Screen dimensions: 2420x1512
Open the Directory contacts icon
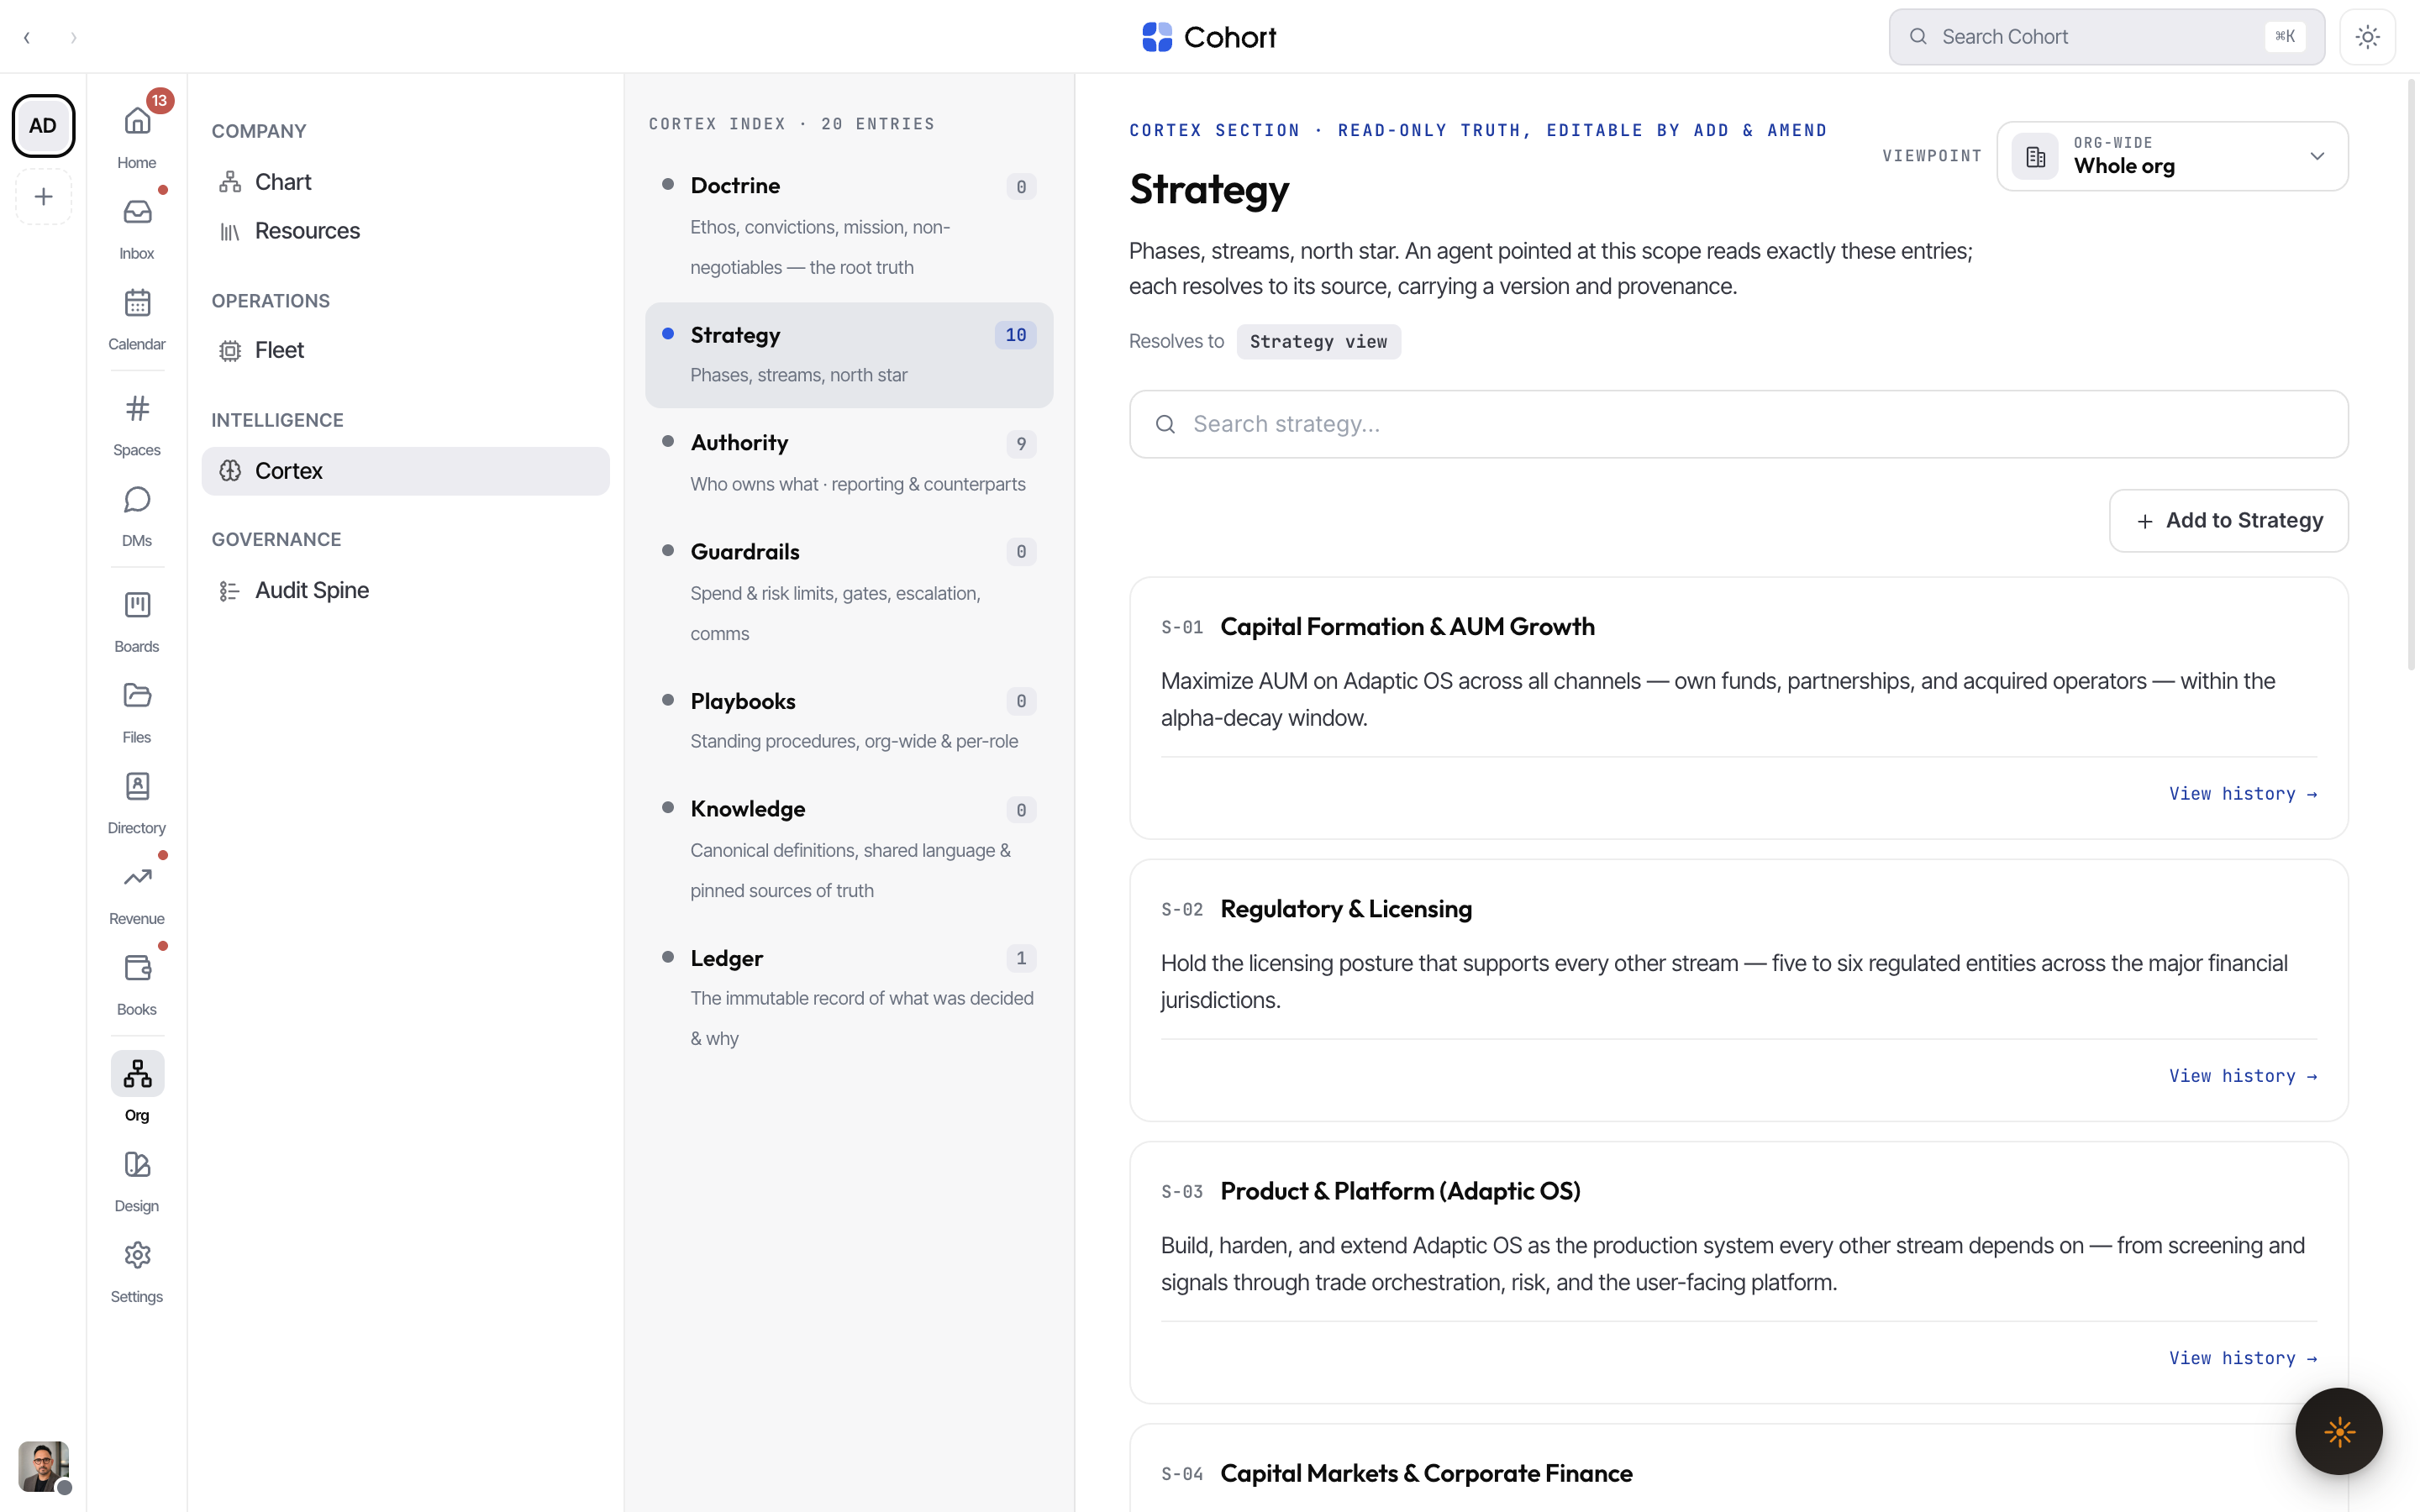coord(137,787)
